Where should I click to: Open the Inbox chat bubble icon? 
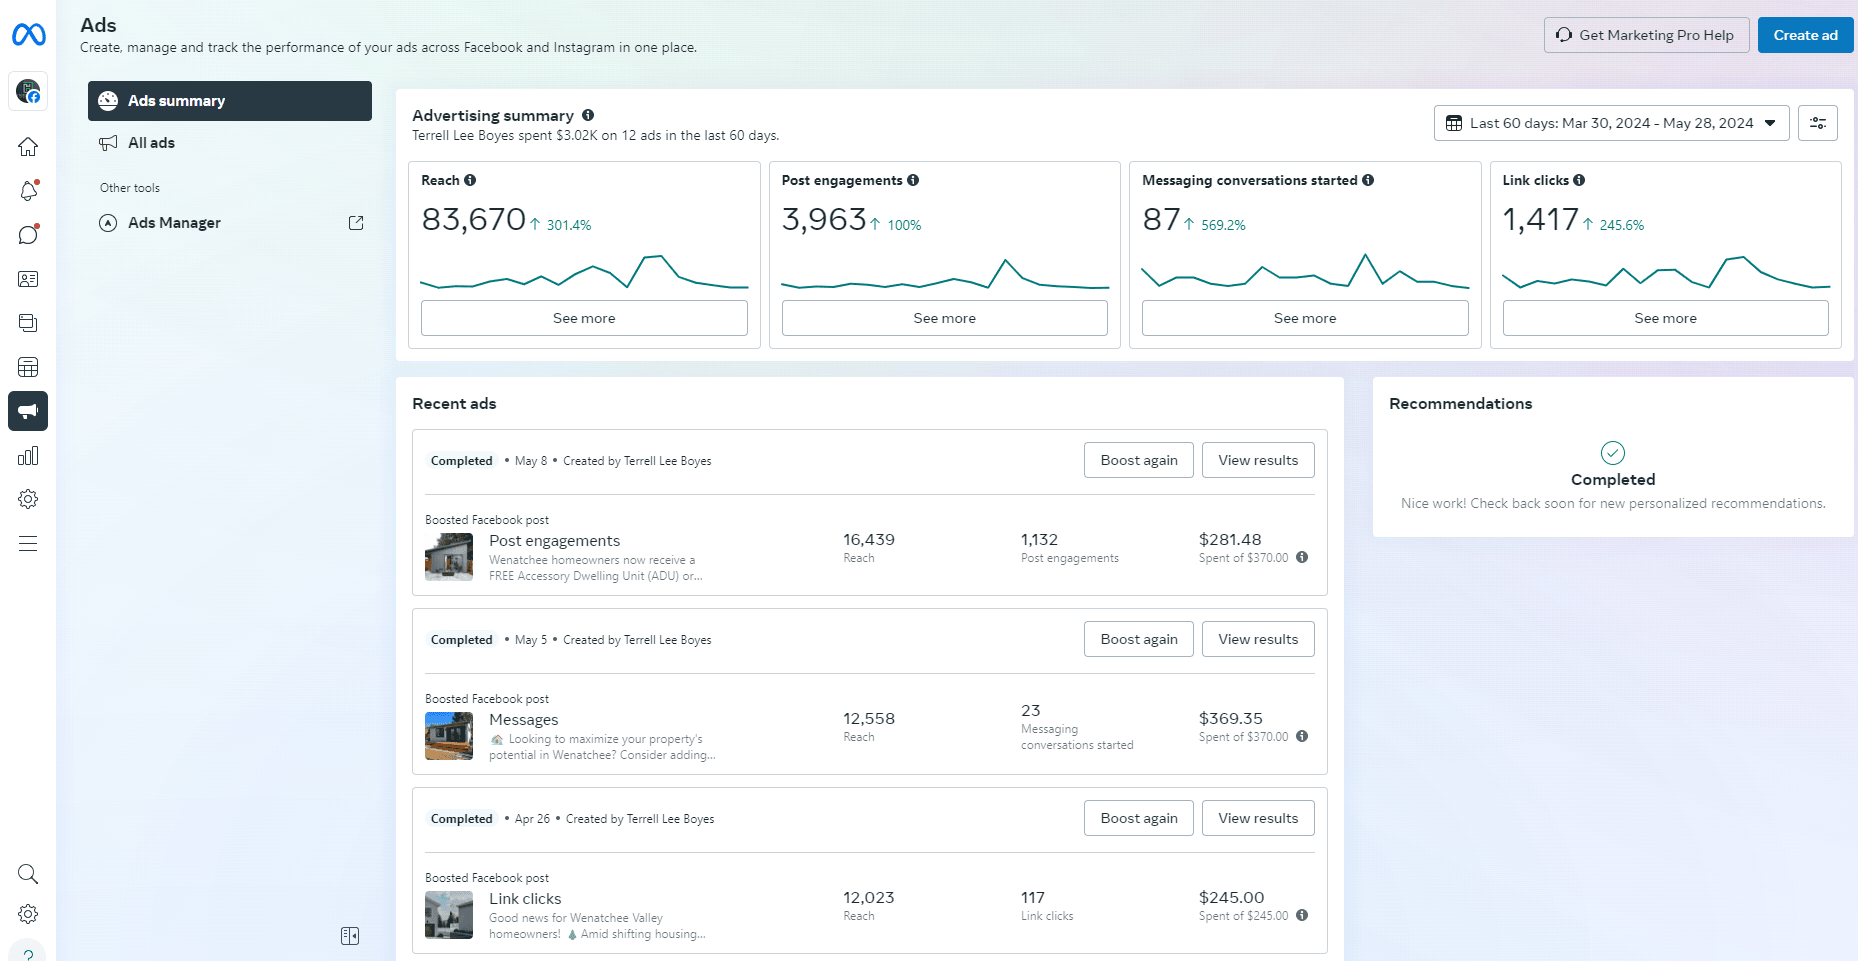click(28, 235)
